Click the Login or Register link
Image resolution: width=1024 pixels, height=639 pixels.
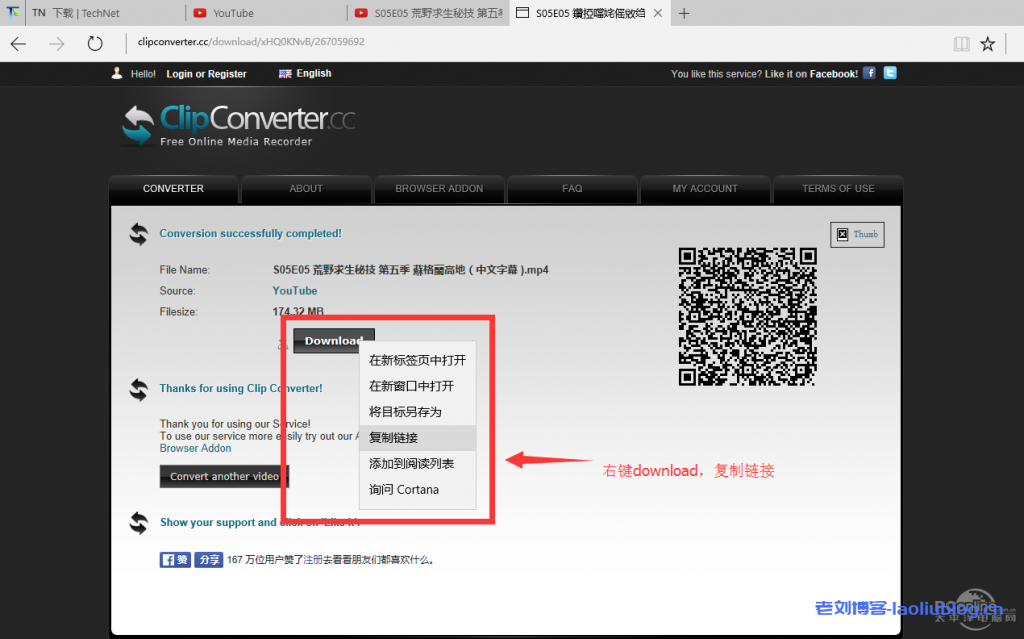pyautogui.click(x=206, y=74)
